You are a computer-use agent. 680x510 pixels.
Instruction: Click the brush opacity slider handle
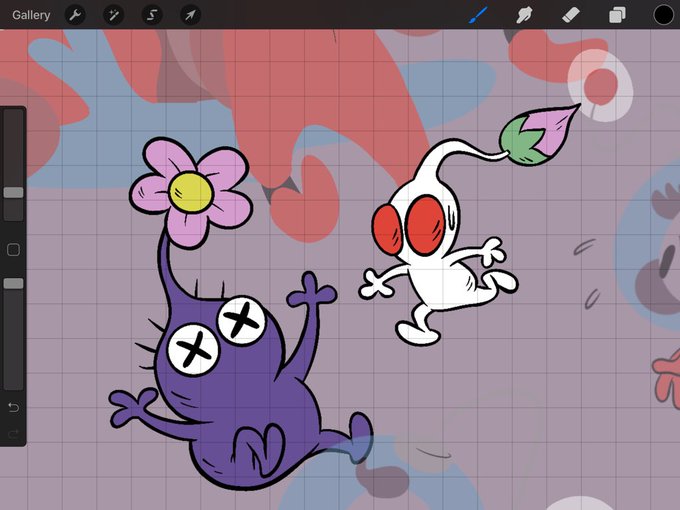click(x=13, y=284)
